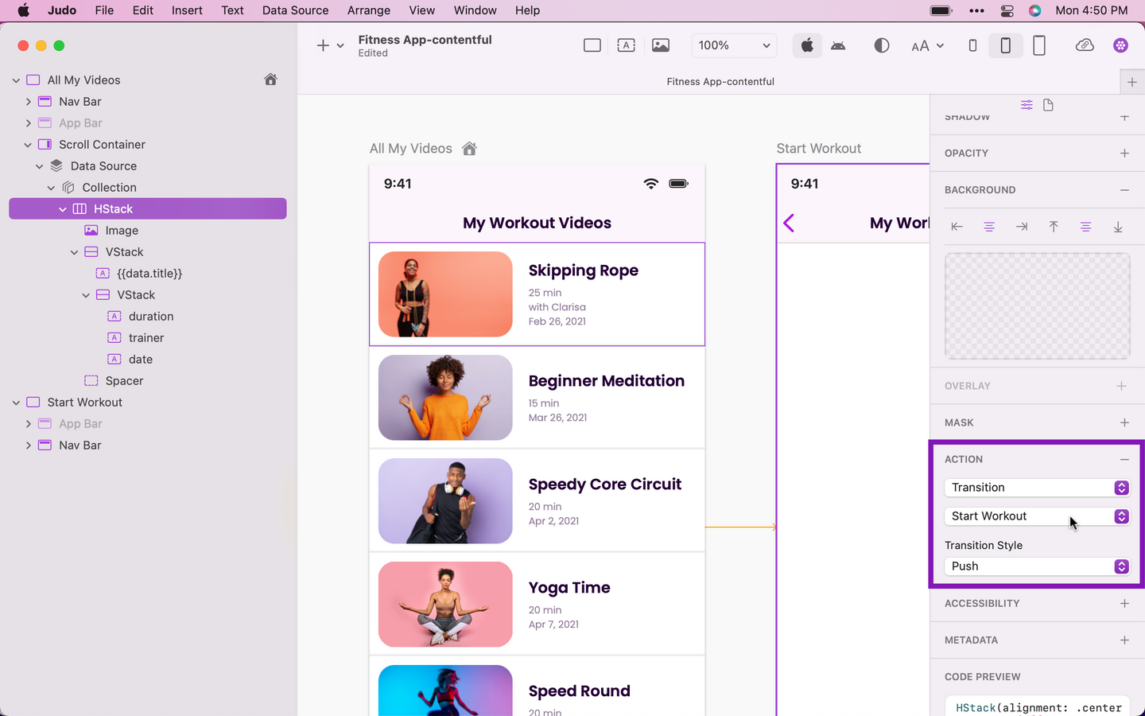Open the Arrange menu
This screenshot has height=716, width=1145.
coord(369,10)
